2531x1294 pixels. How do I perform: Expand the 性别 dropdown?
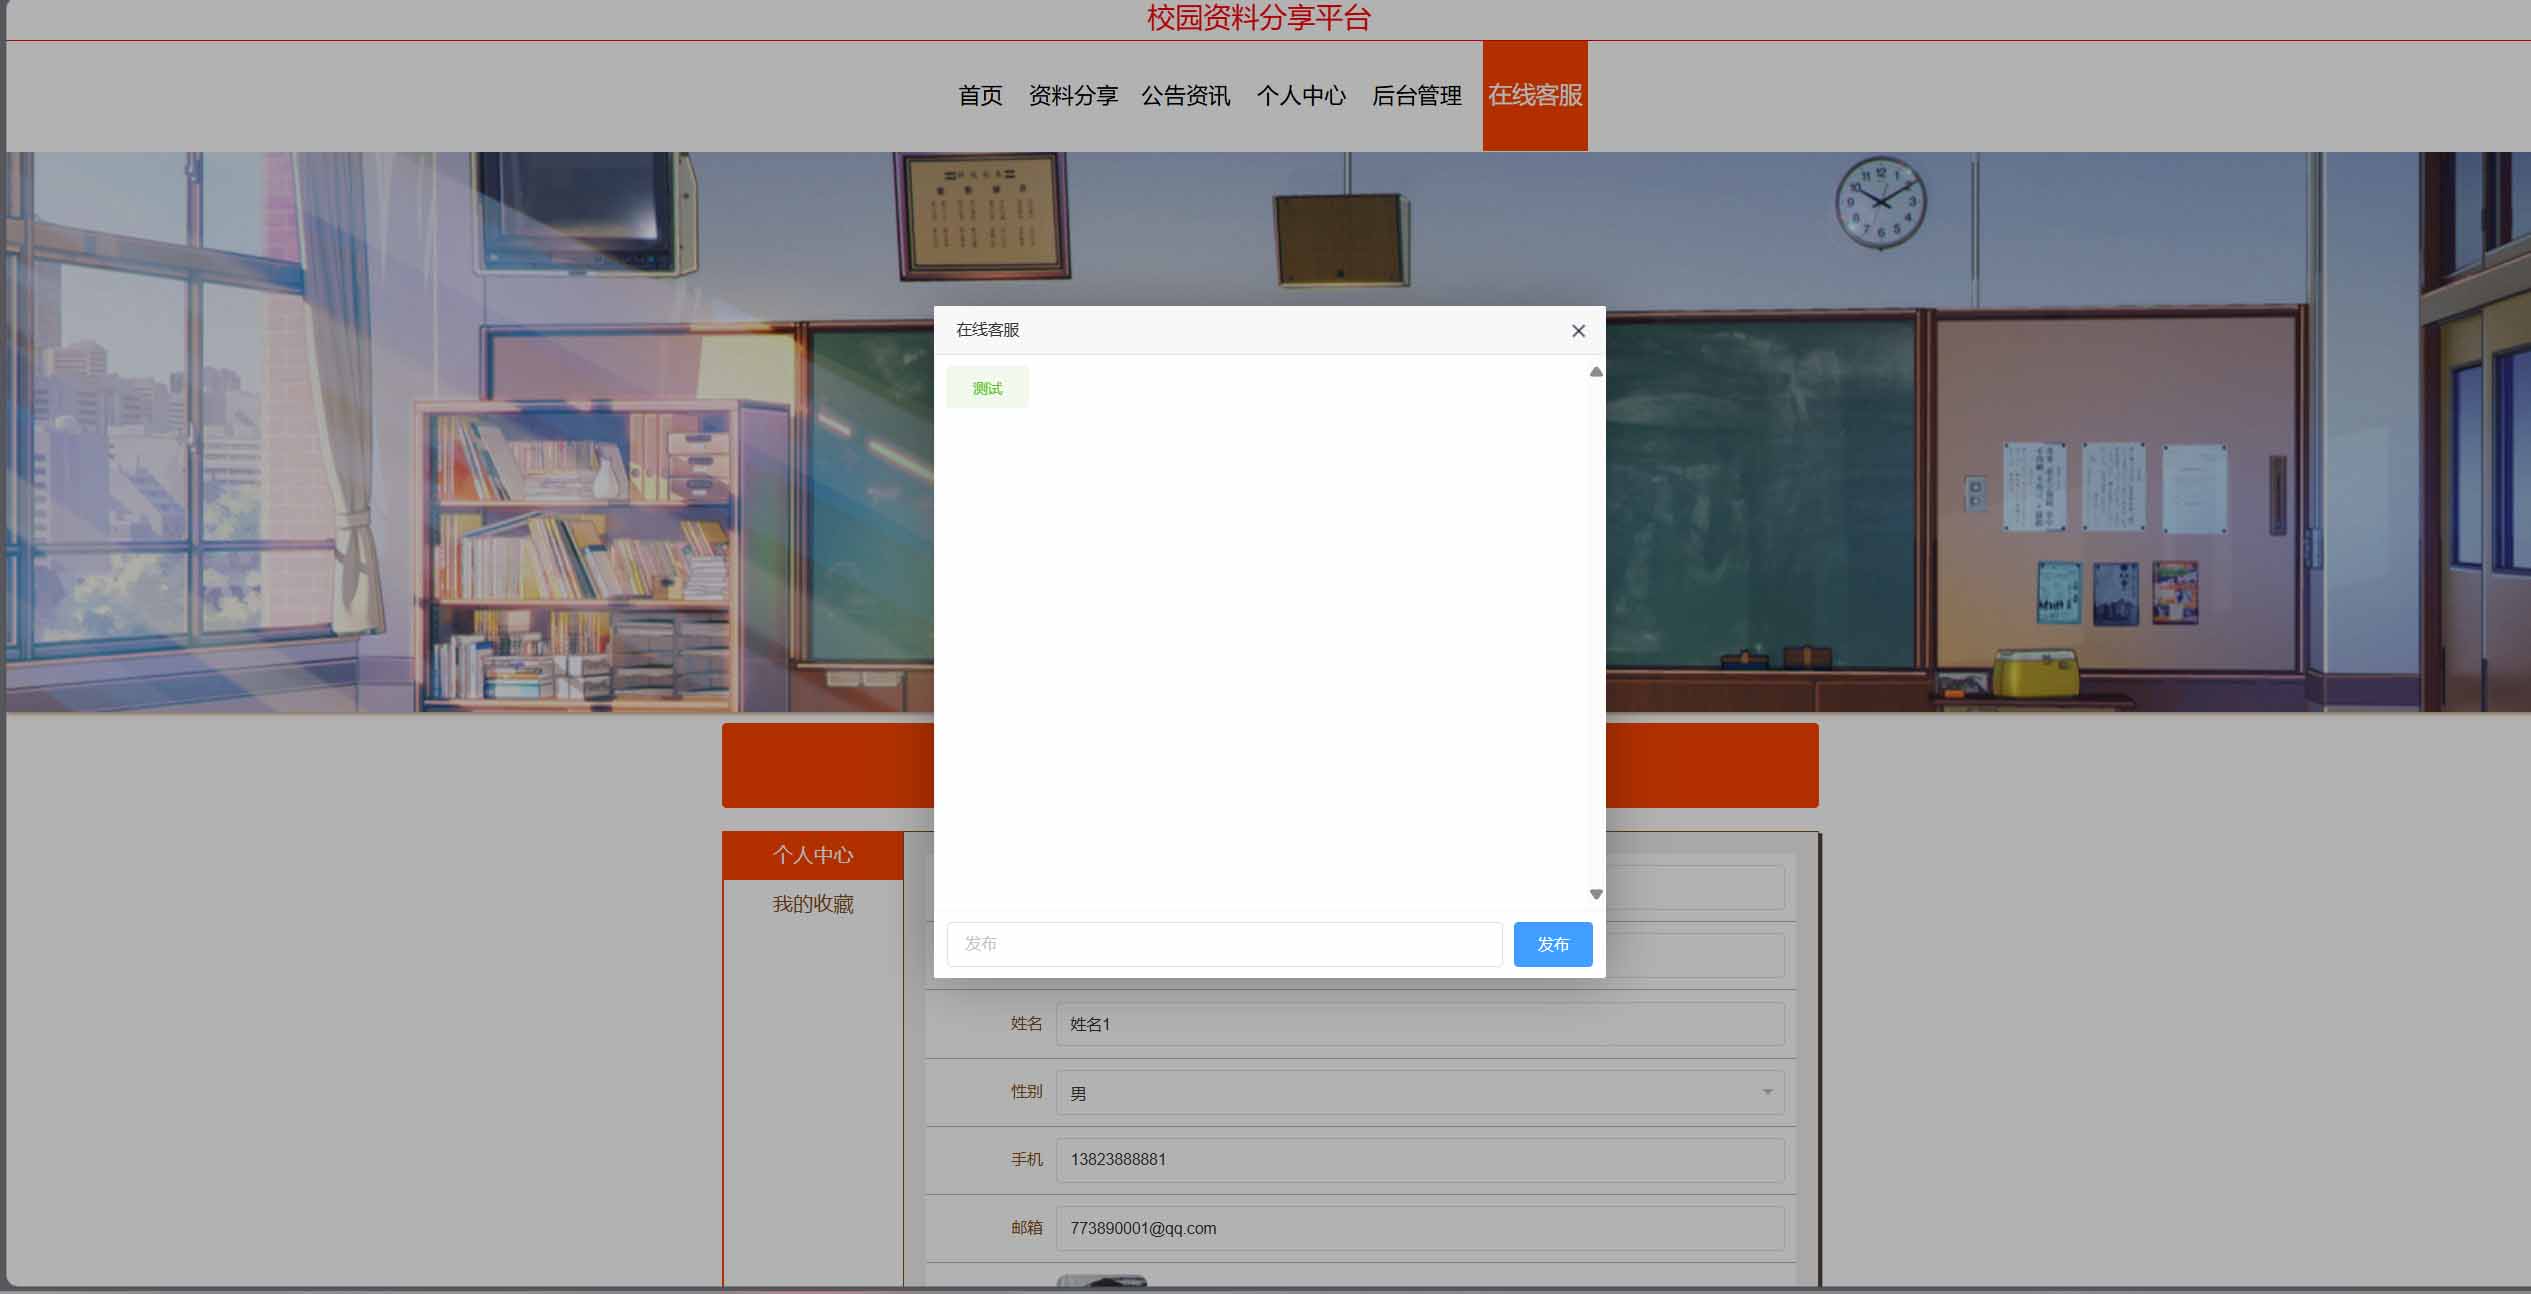pos(1420,1092)
